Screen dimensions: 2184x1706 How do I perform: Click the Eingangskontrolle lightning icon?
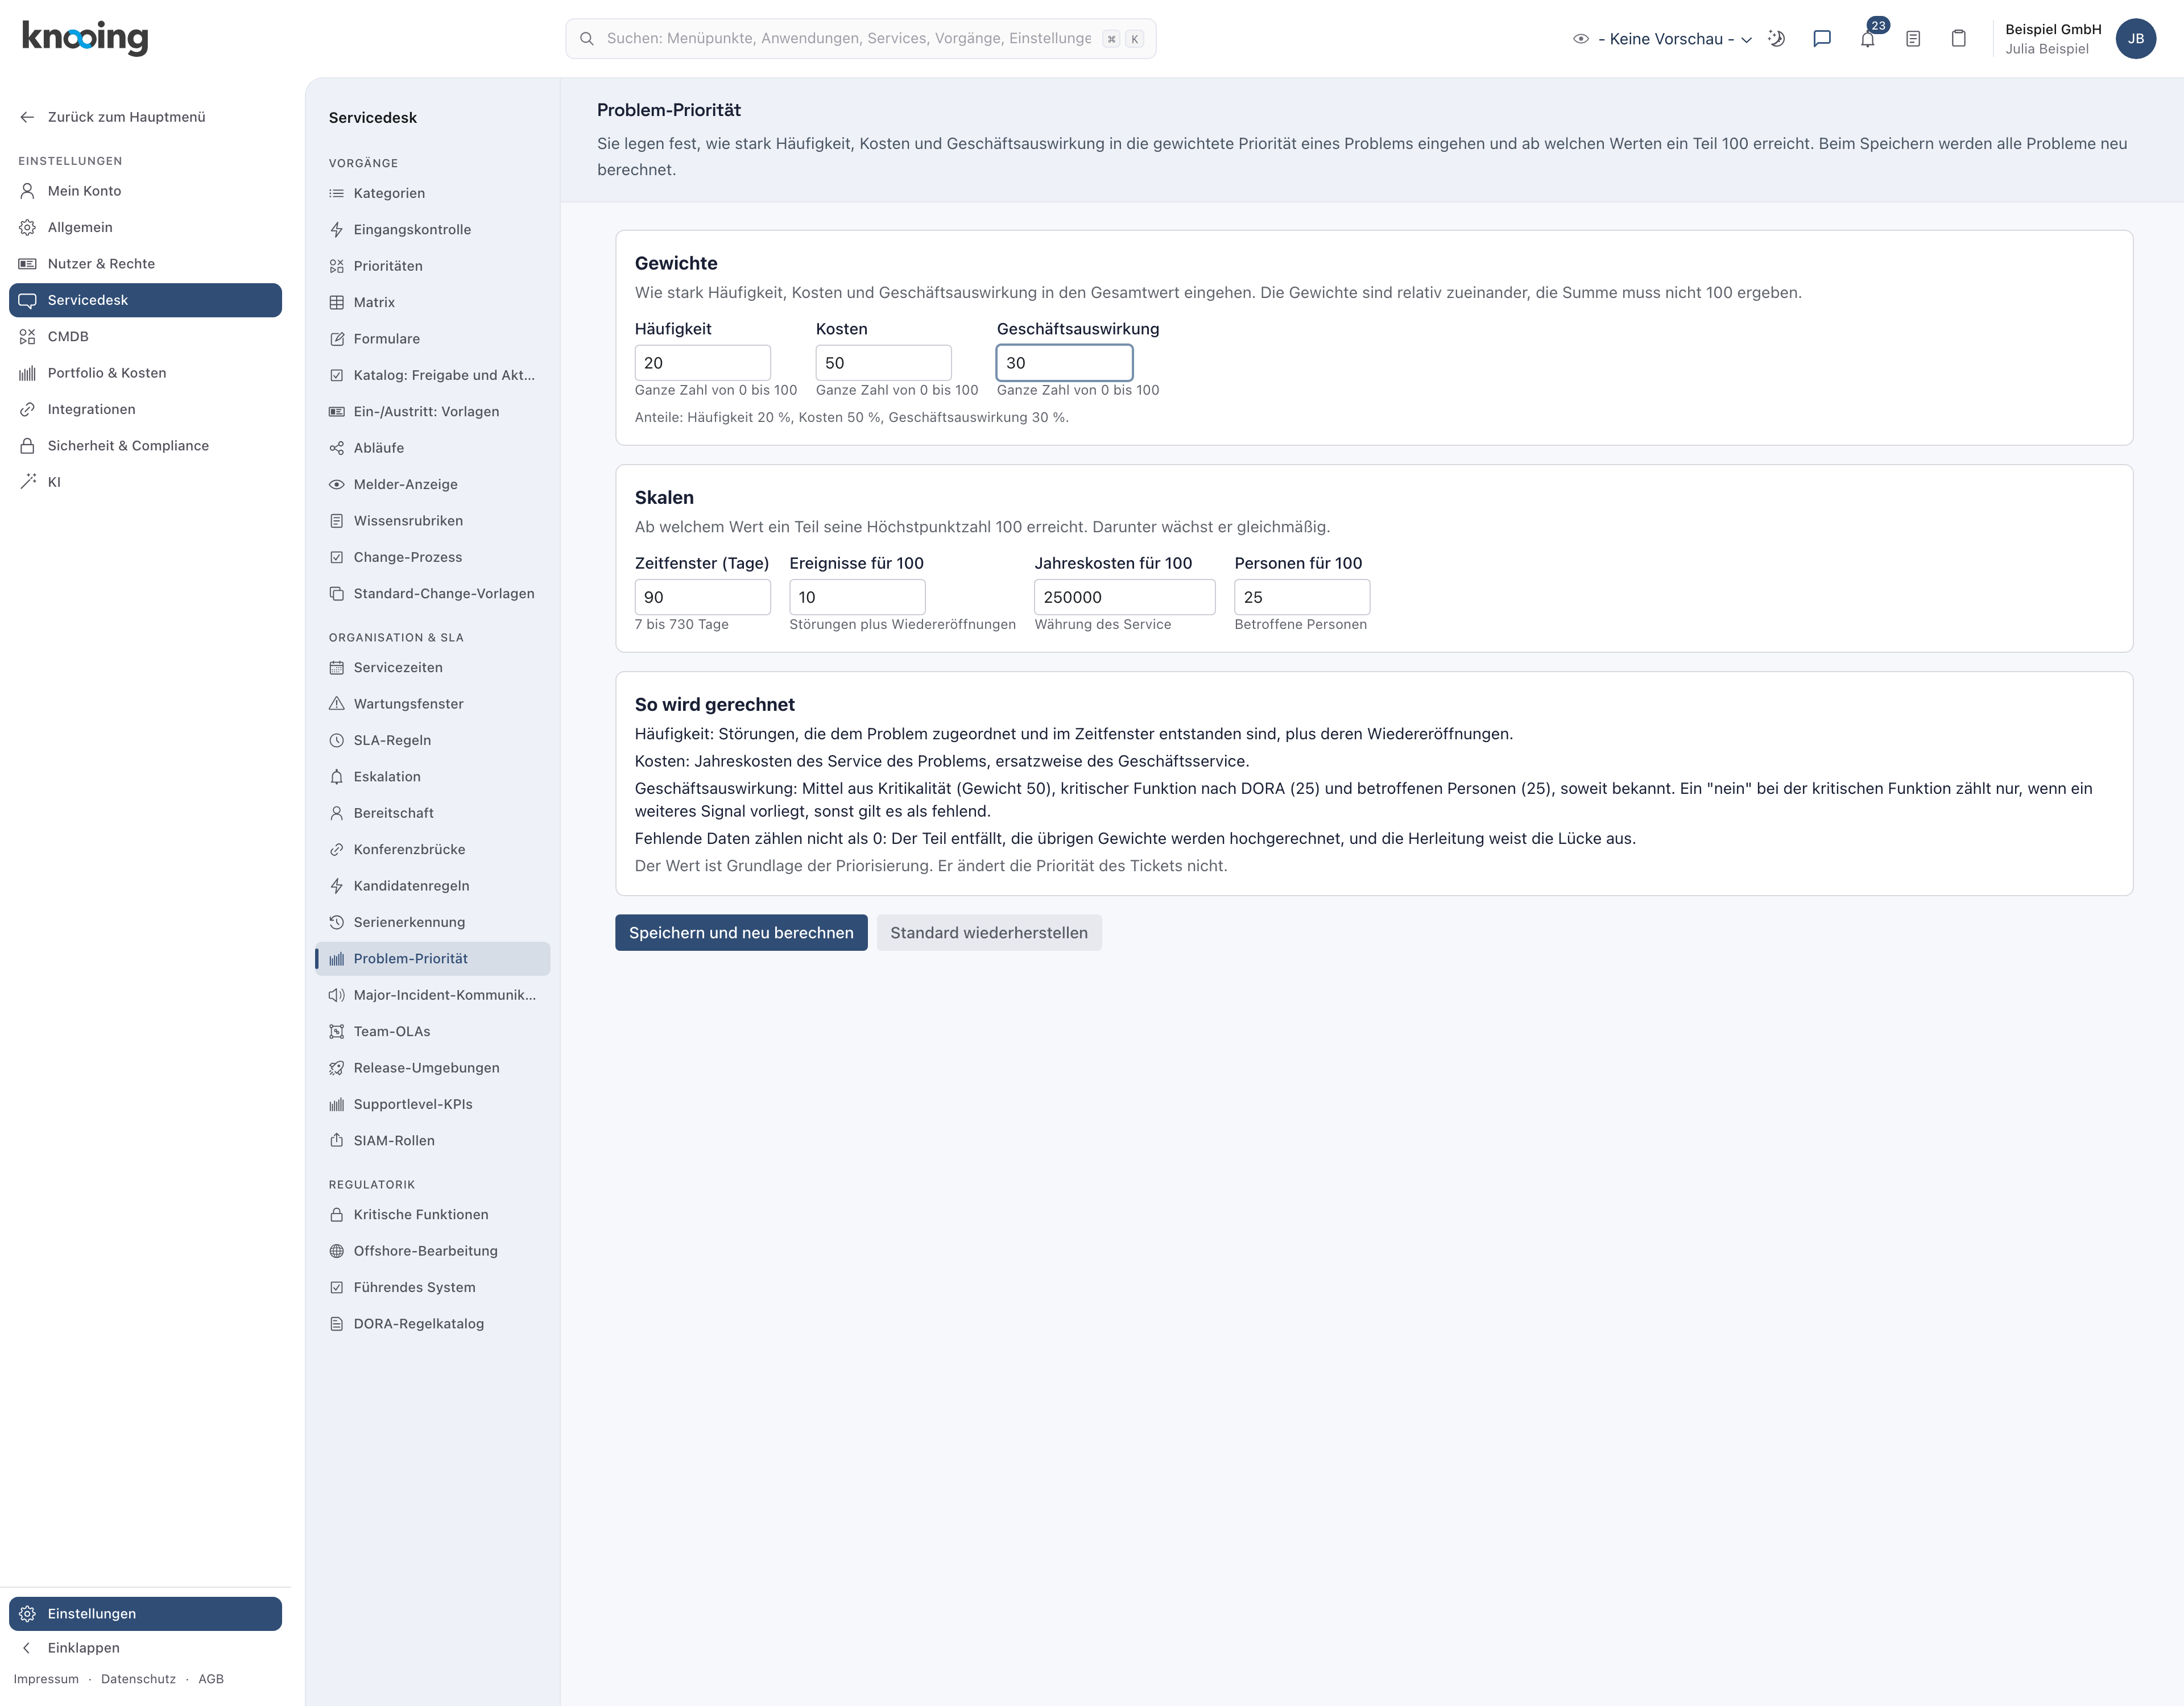(x=337, y=230)
